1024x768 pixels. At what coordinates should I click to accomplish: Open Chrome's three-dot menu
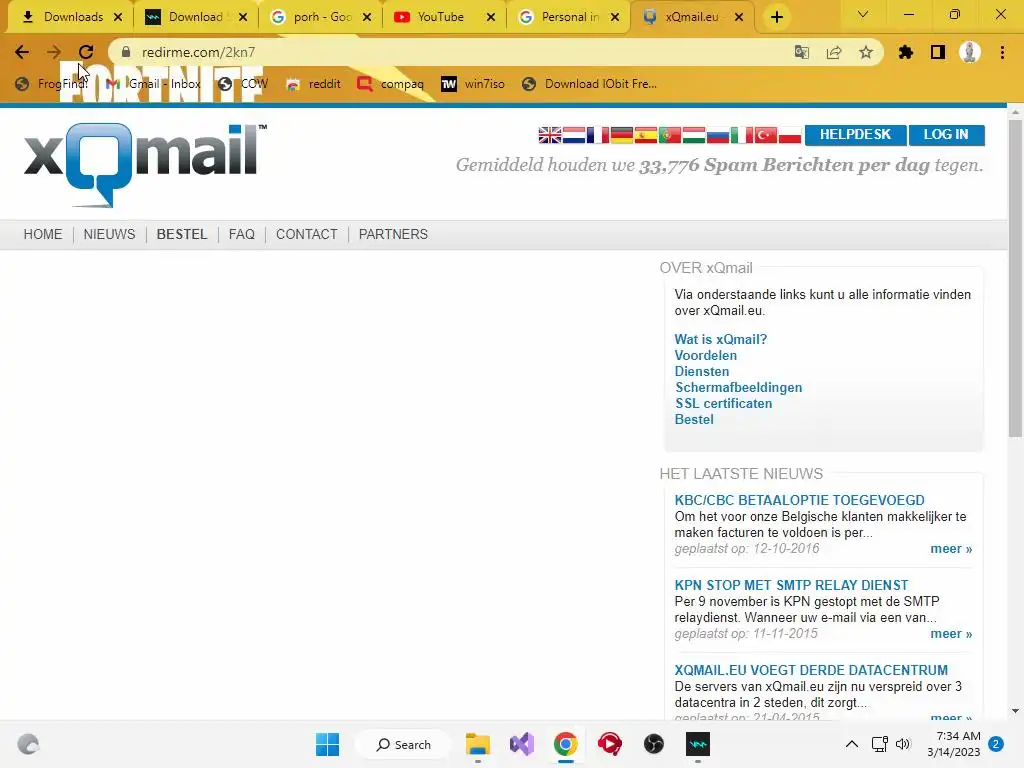click(1002, 52)
